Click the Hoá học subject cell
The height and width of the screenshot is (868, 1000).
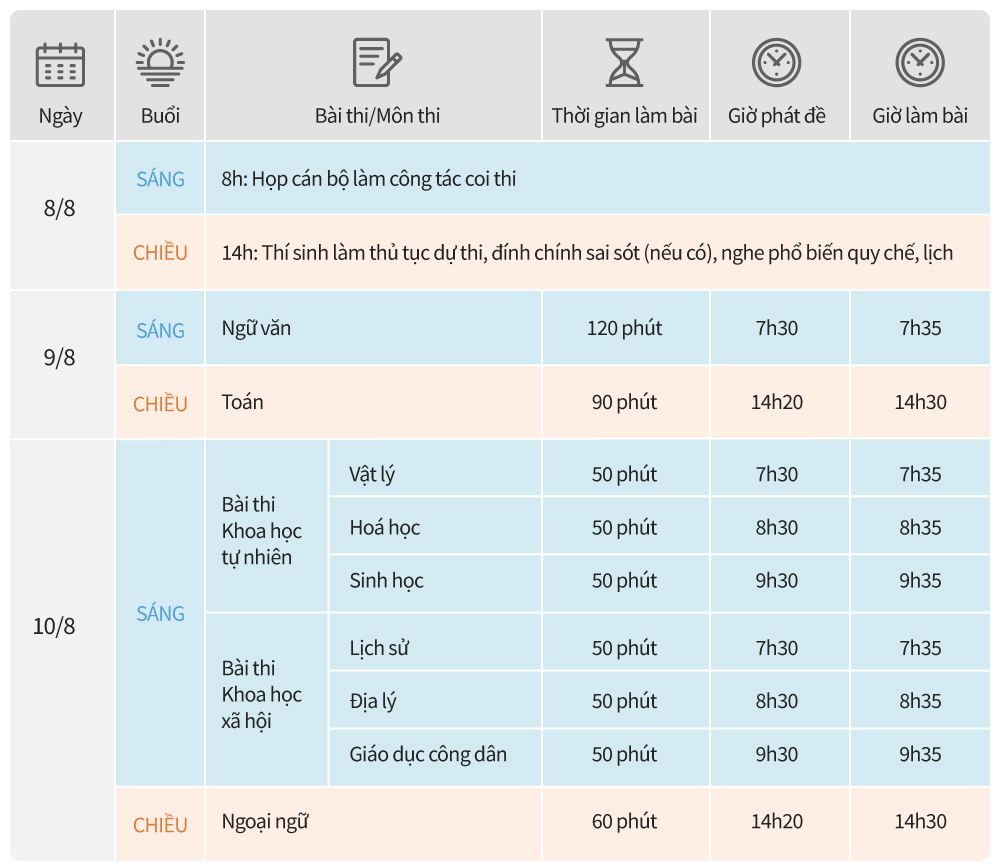point(385,527)
